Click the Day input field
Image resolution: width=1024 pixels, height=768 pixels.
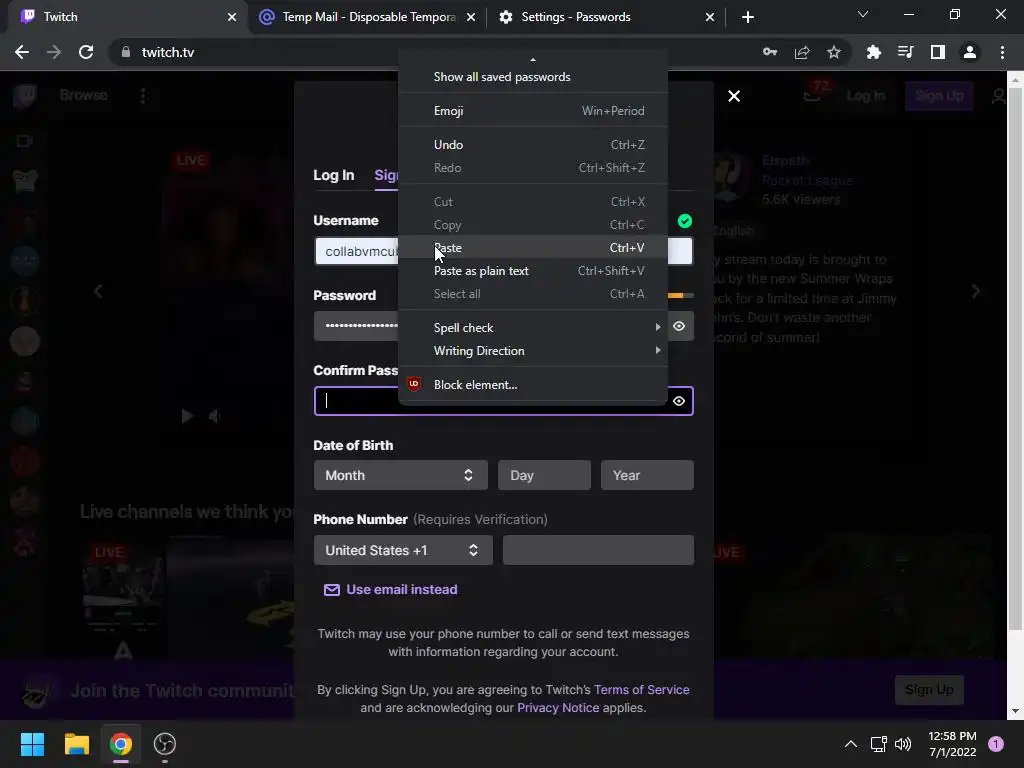point(544,475)
